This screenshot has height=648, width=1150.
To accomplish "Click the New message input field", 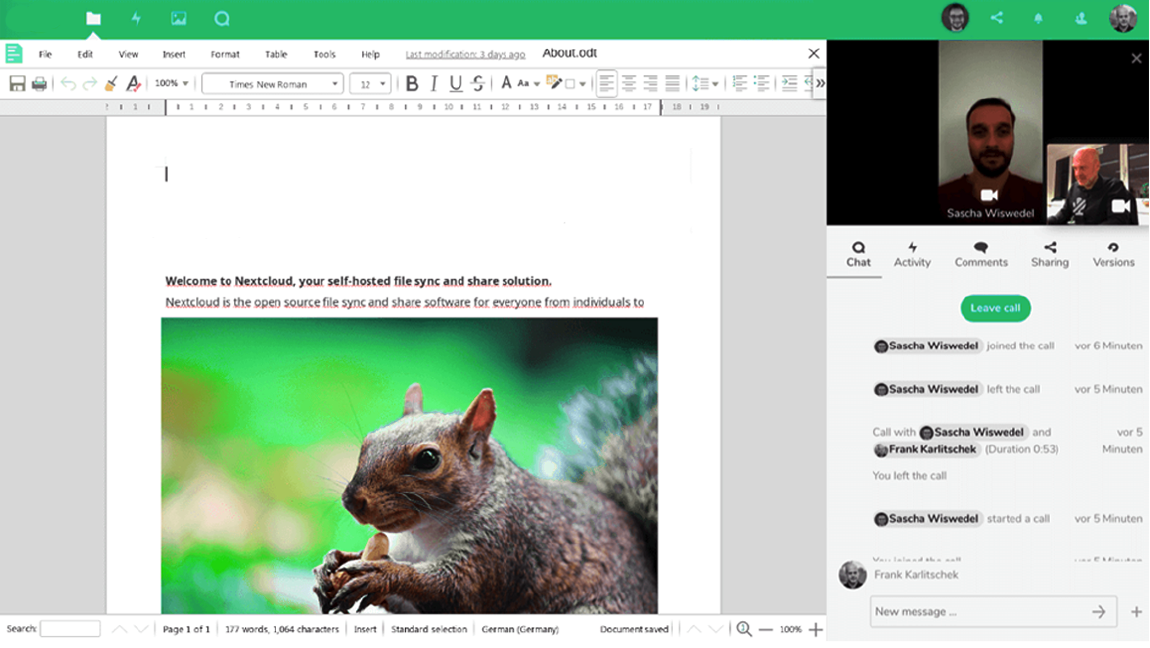I will pos(975,612).
